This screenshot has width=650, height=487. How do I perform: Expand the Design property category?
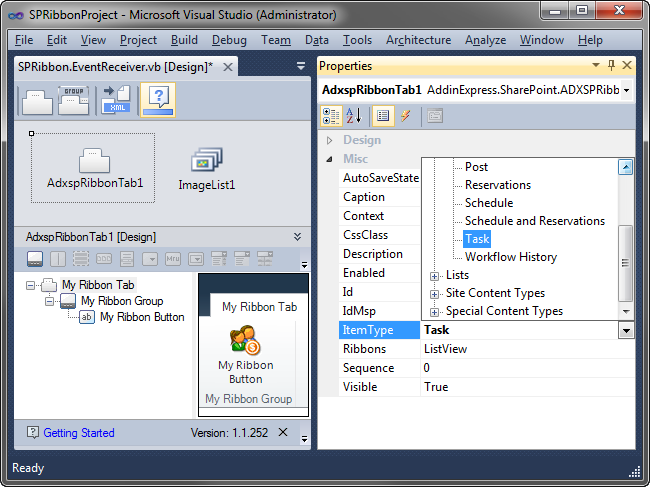(330, 141)
